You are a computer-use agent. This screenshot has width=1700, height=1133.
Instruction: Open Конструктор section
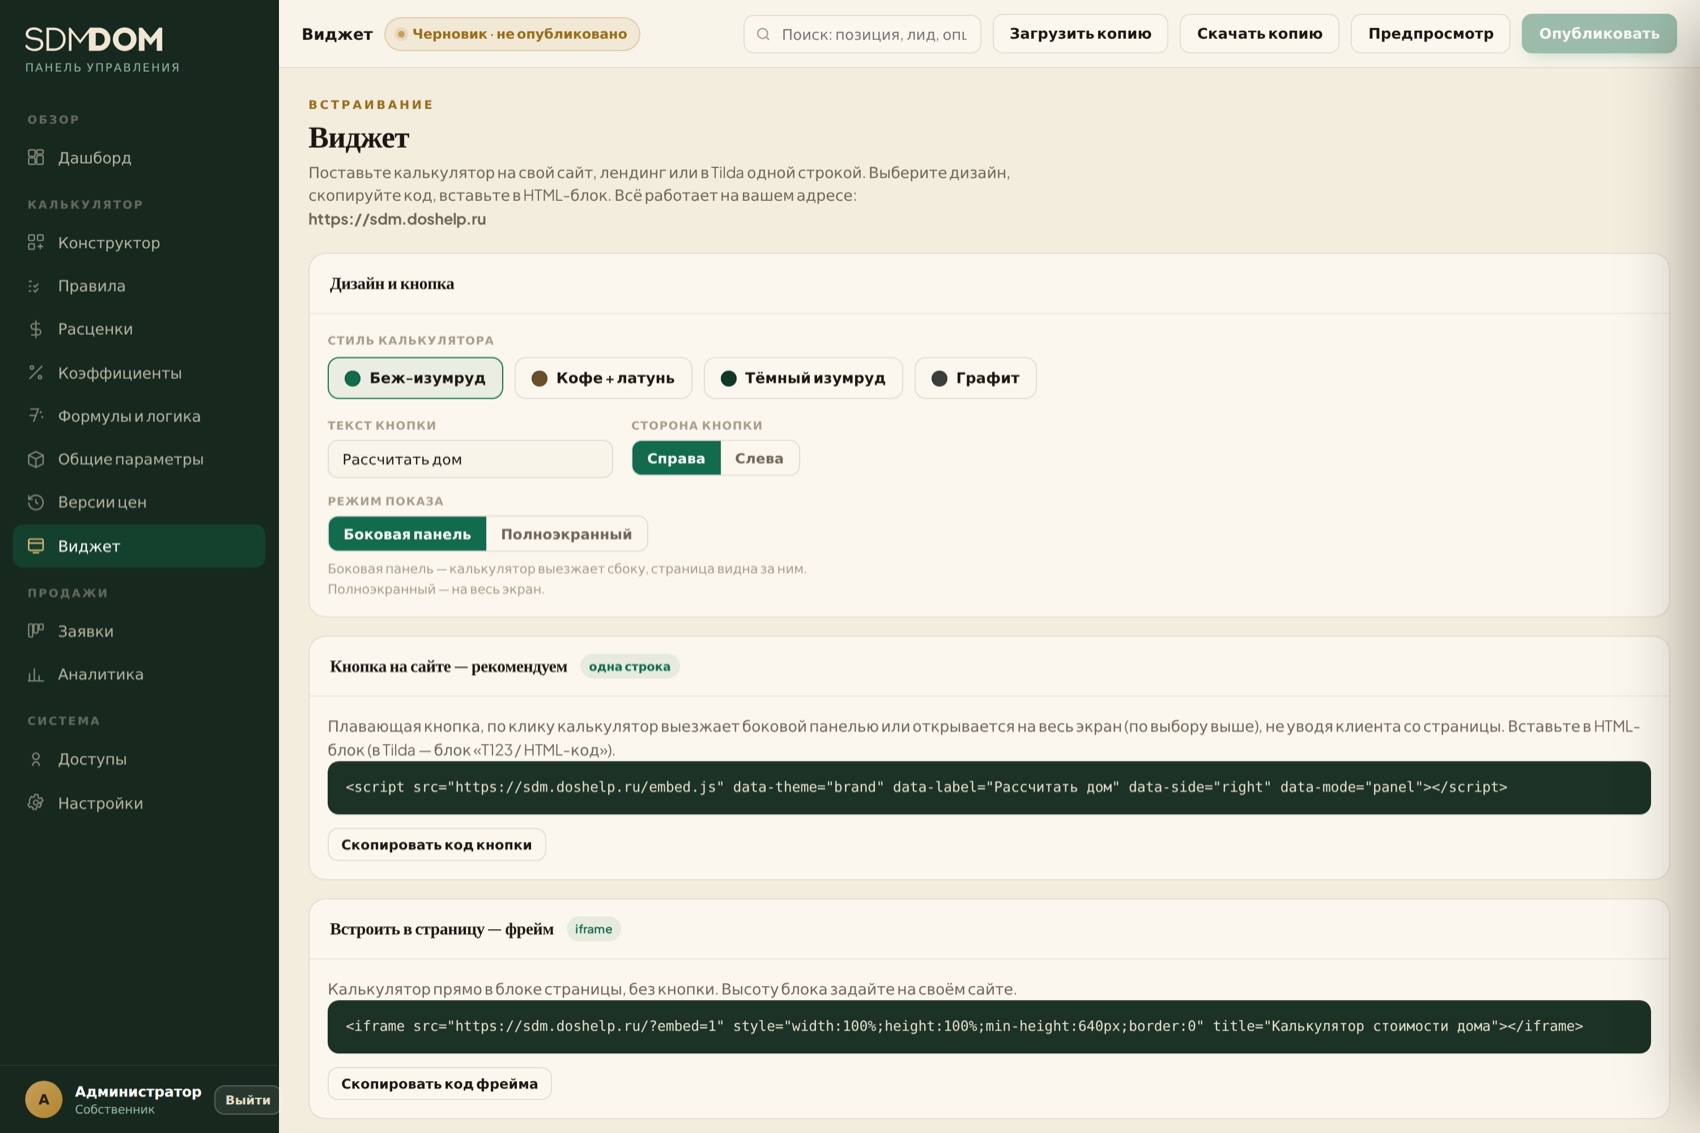(139, 242)
